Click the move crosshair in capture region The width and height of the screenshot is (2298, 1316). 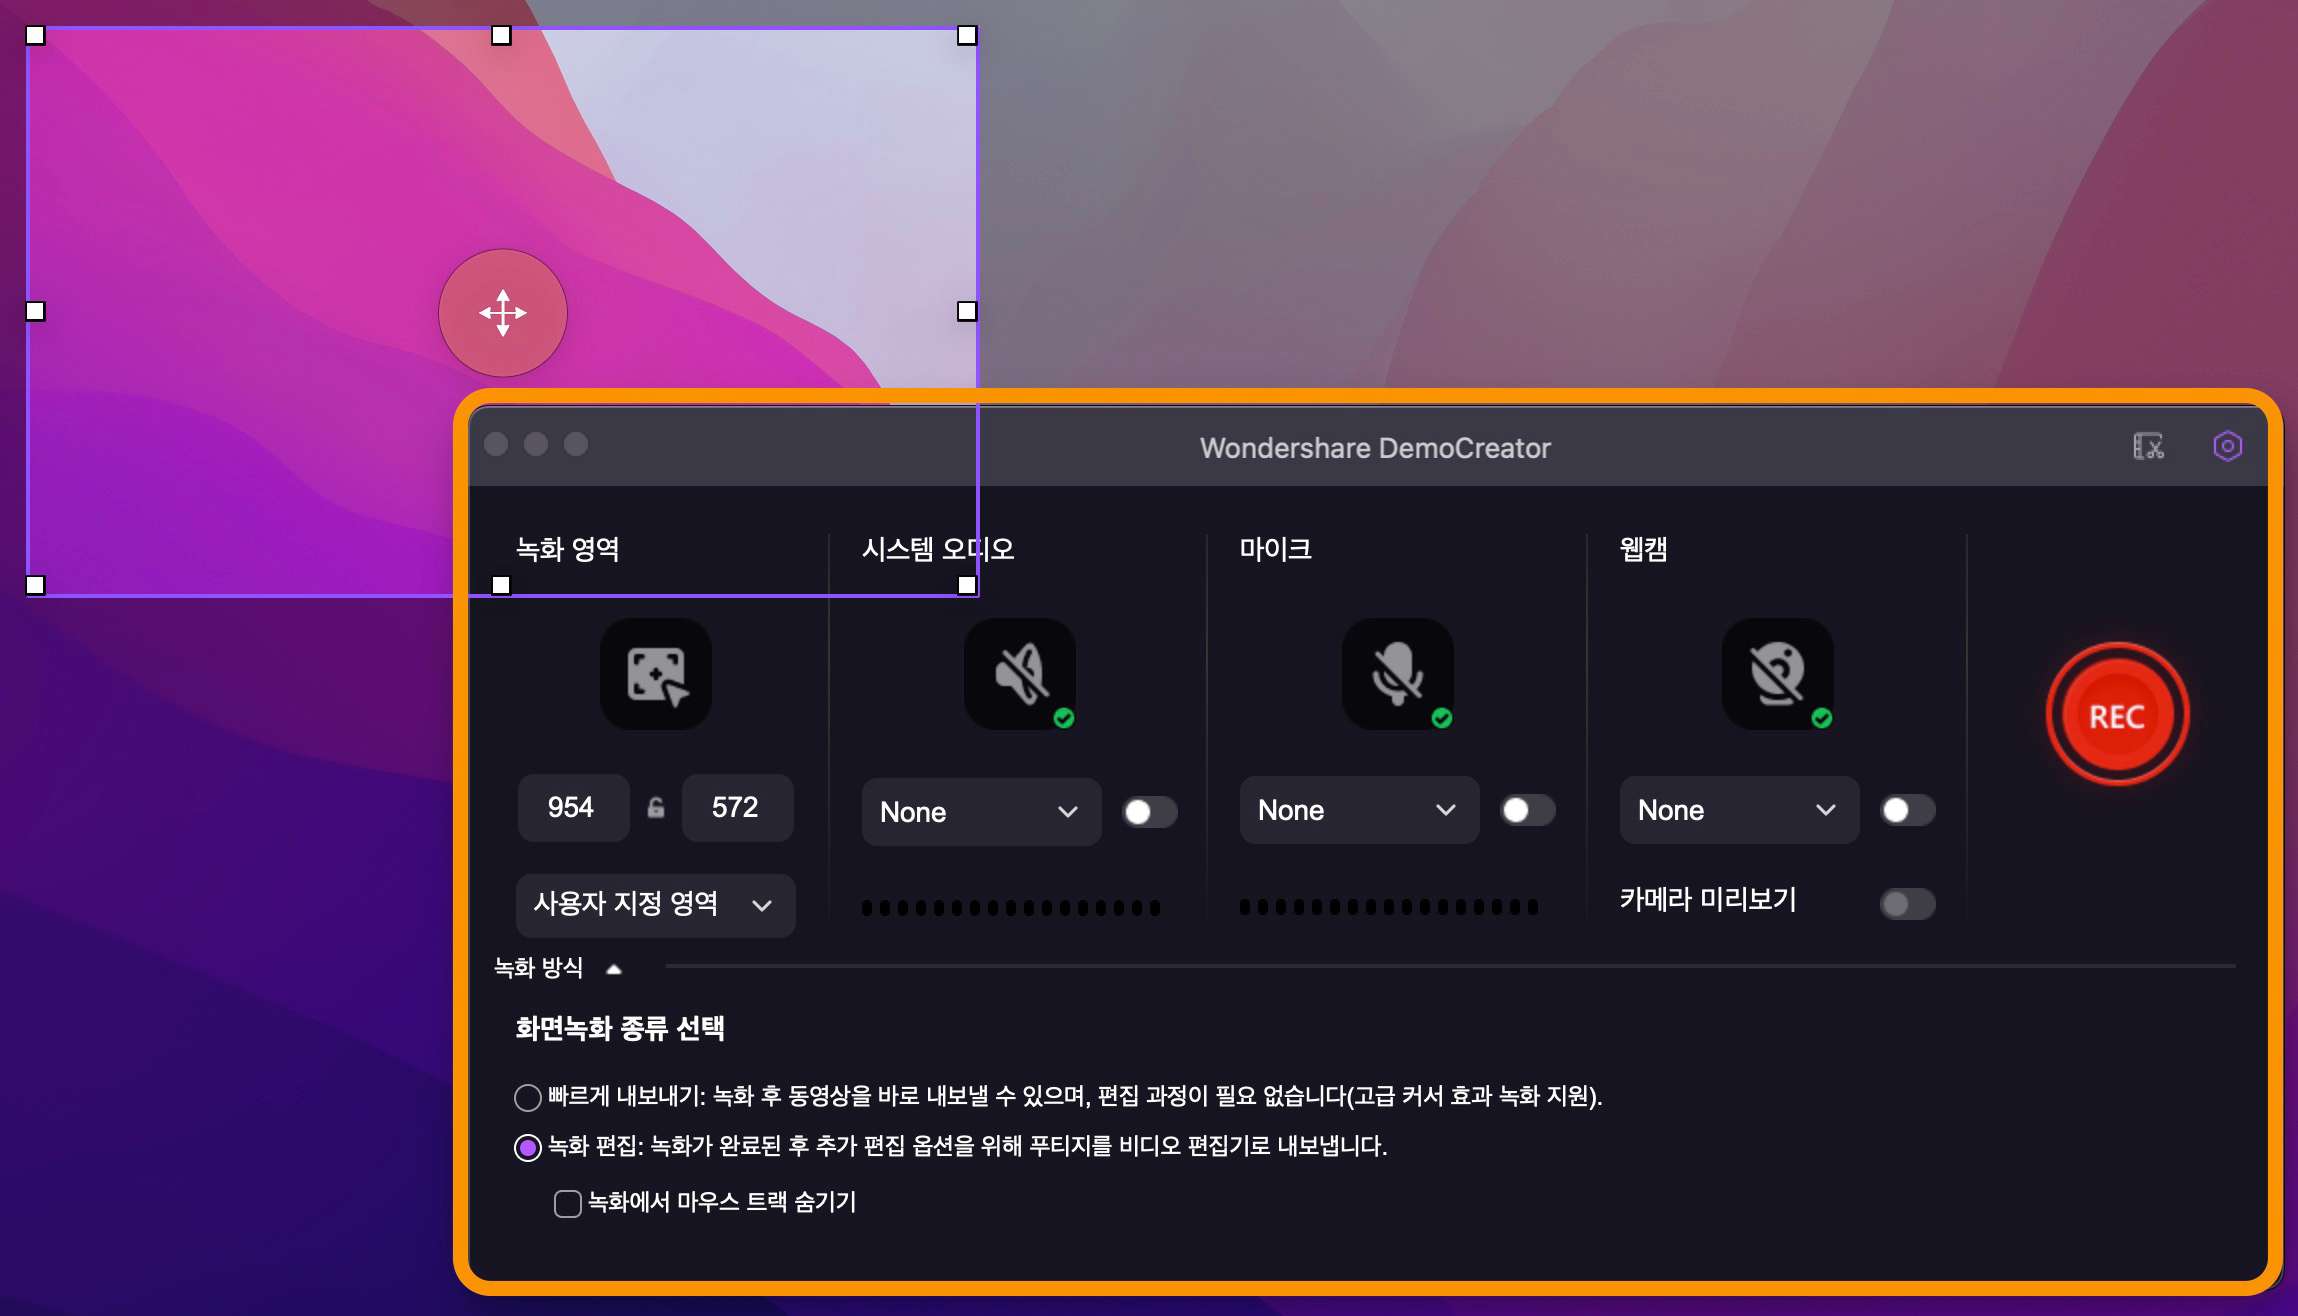[x=503, y=313]
